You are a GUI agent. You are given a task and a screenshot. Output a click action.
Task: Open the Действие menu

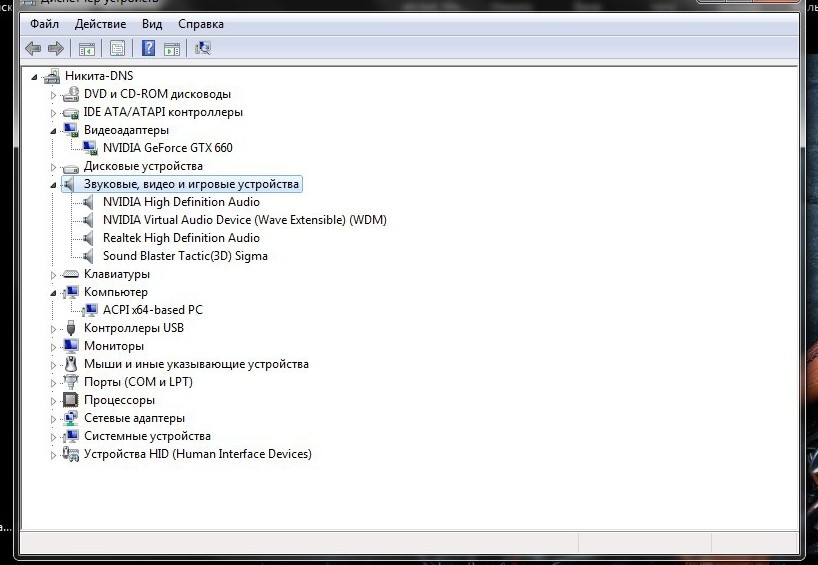click(100, 23)
